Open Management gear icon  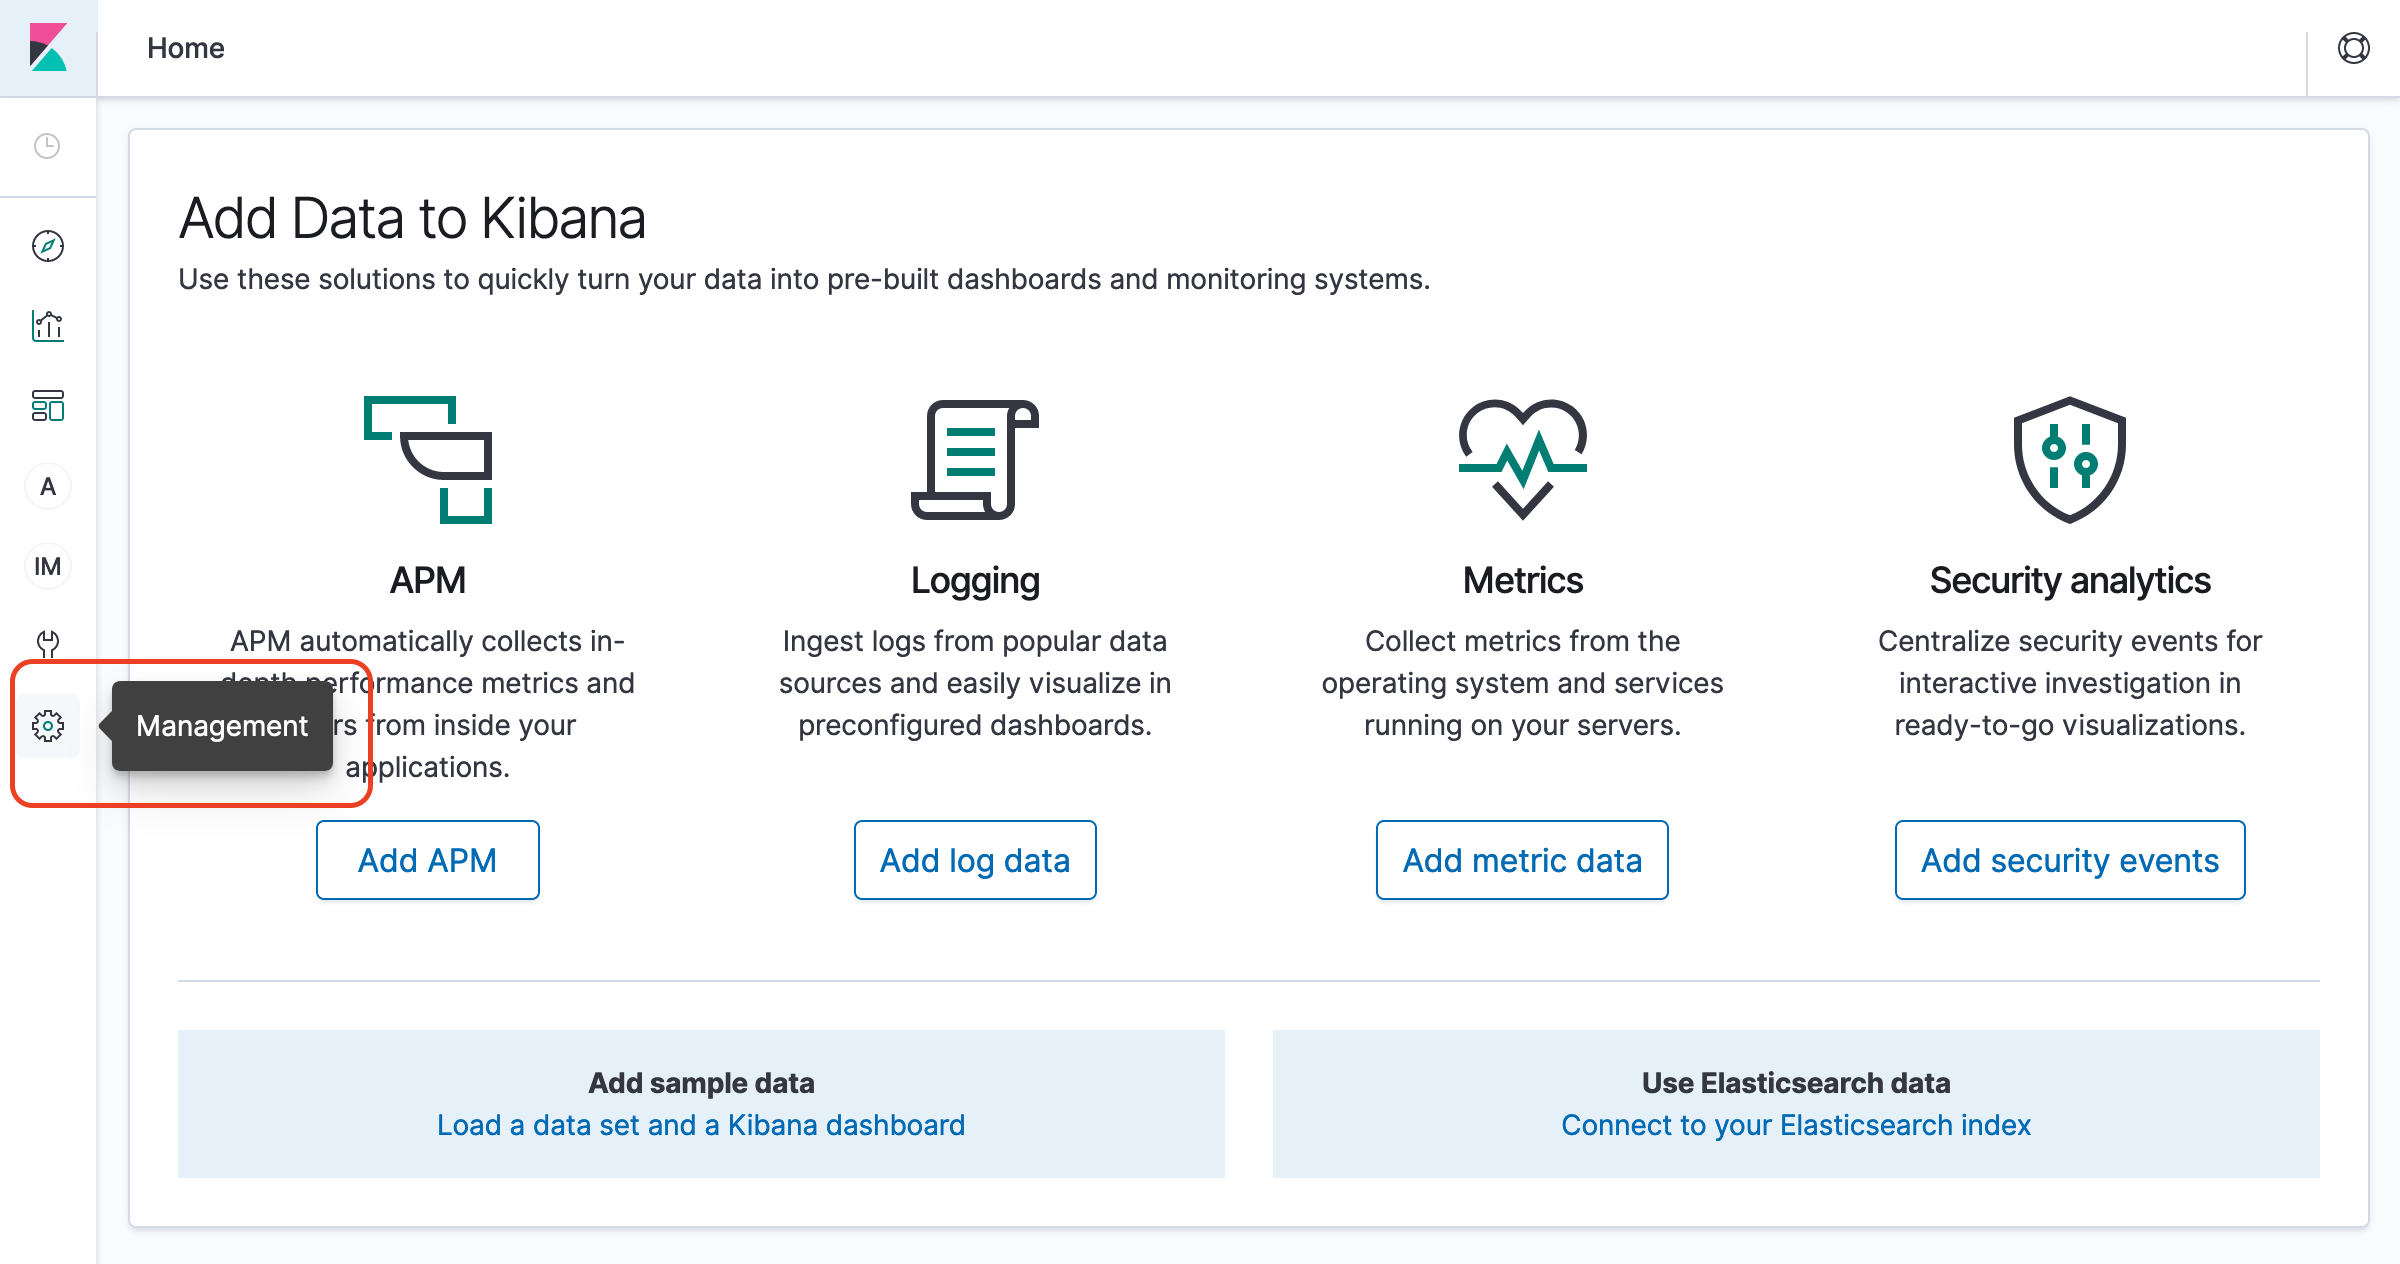pos(48,726)
